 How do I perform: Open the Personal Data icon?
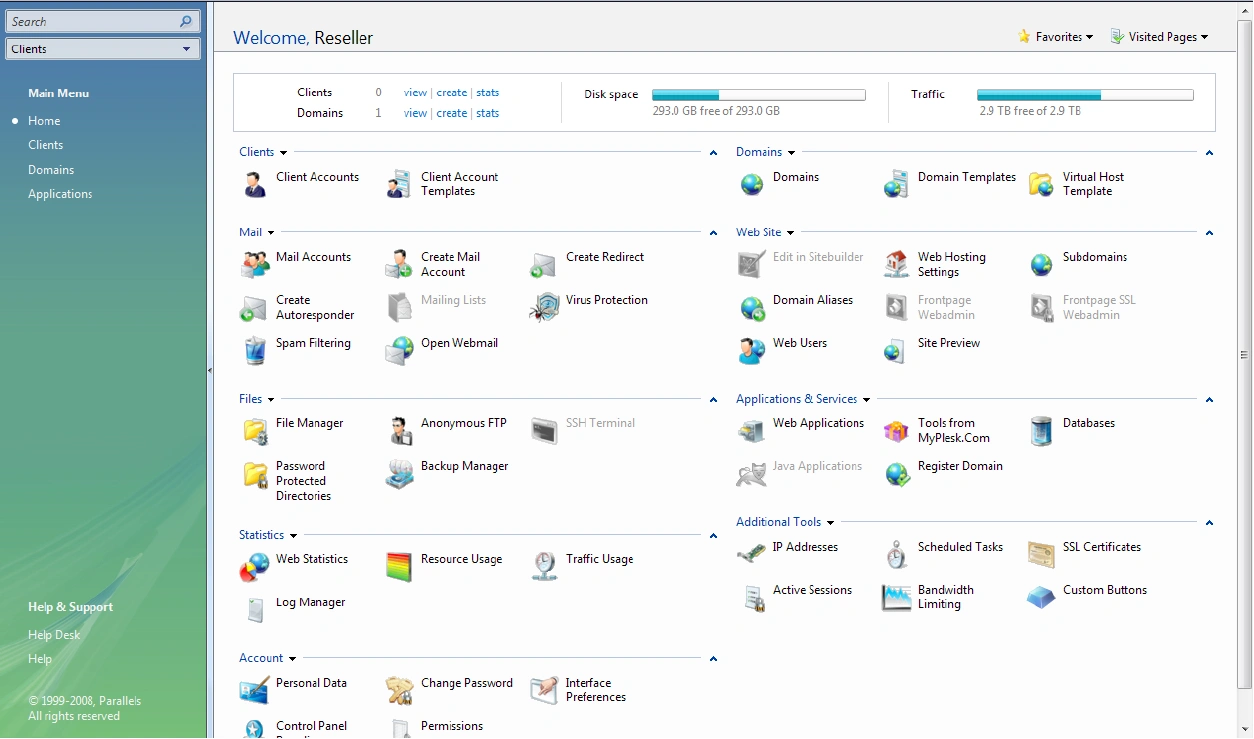point(255,690)
